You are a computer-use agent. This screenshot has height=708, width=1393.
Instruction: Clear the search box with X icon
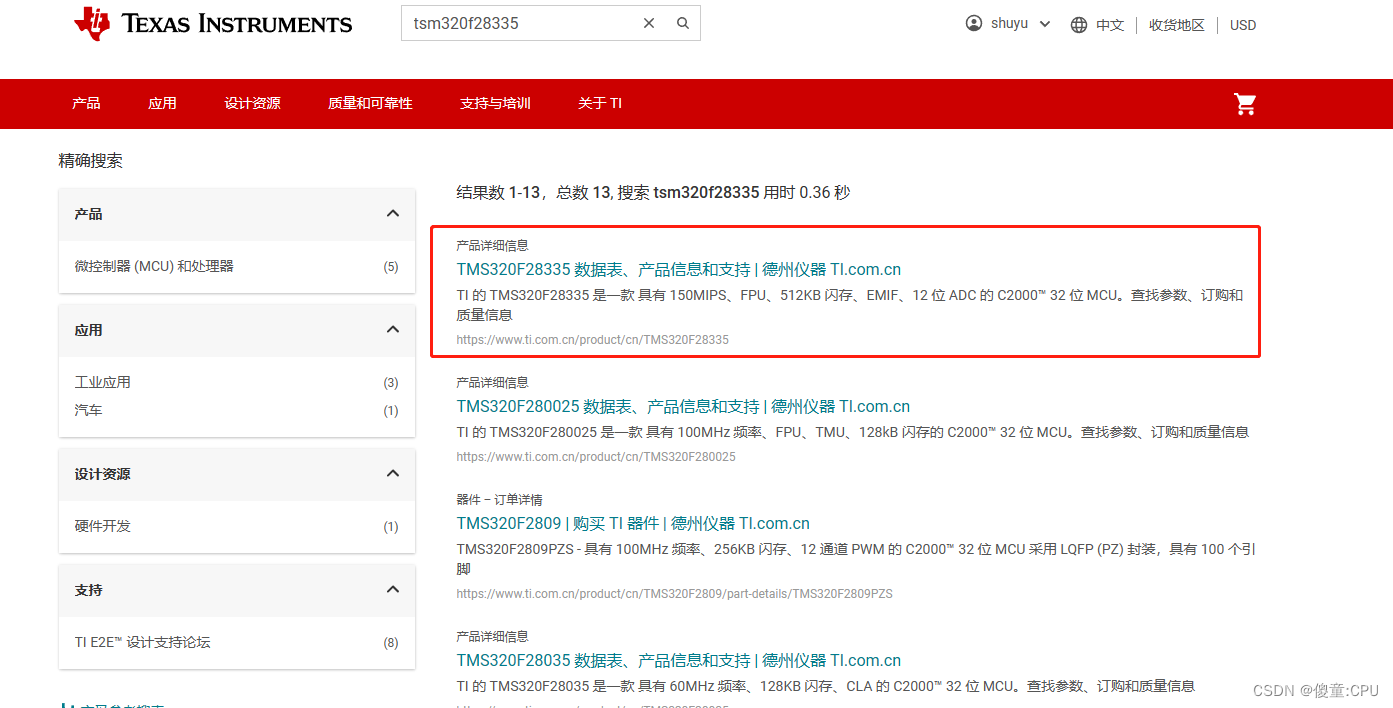649,23
